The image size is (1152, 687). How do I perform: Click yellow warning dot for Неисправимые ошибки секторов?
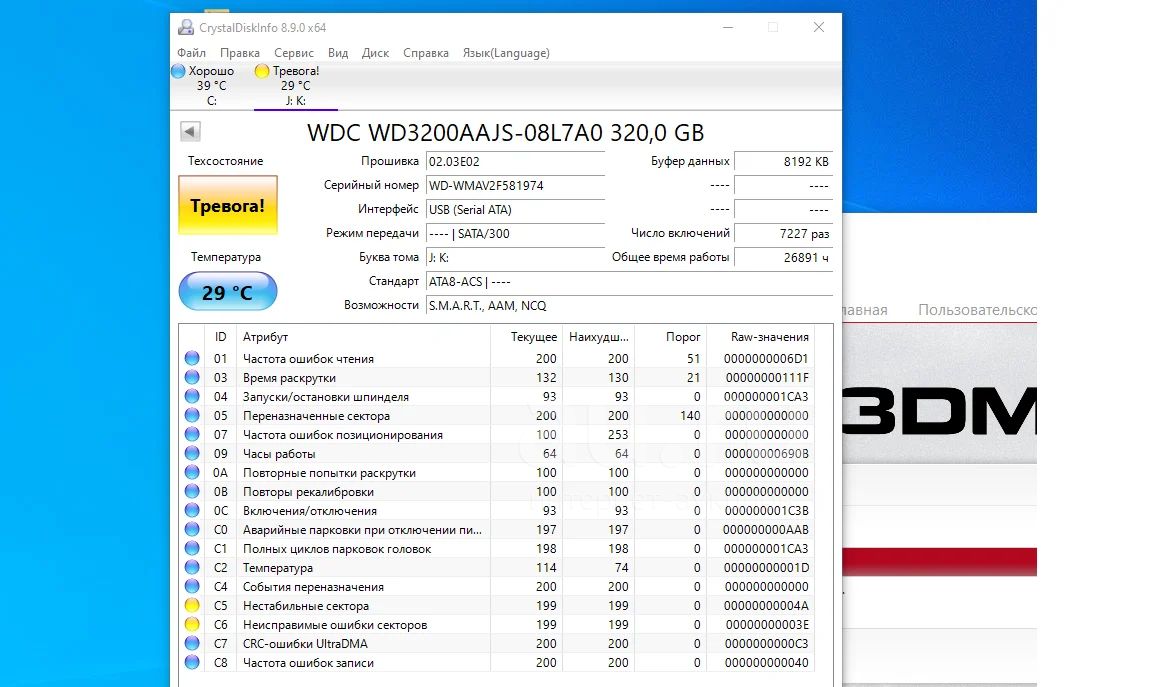tap(192, 625)
